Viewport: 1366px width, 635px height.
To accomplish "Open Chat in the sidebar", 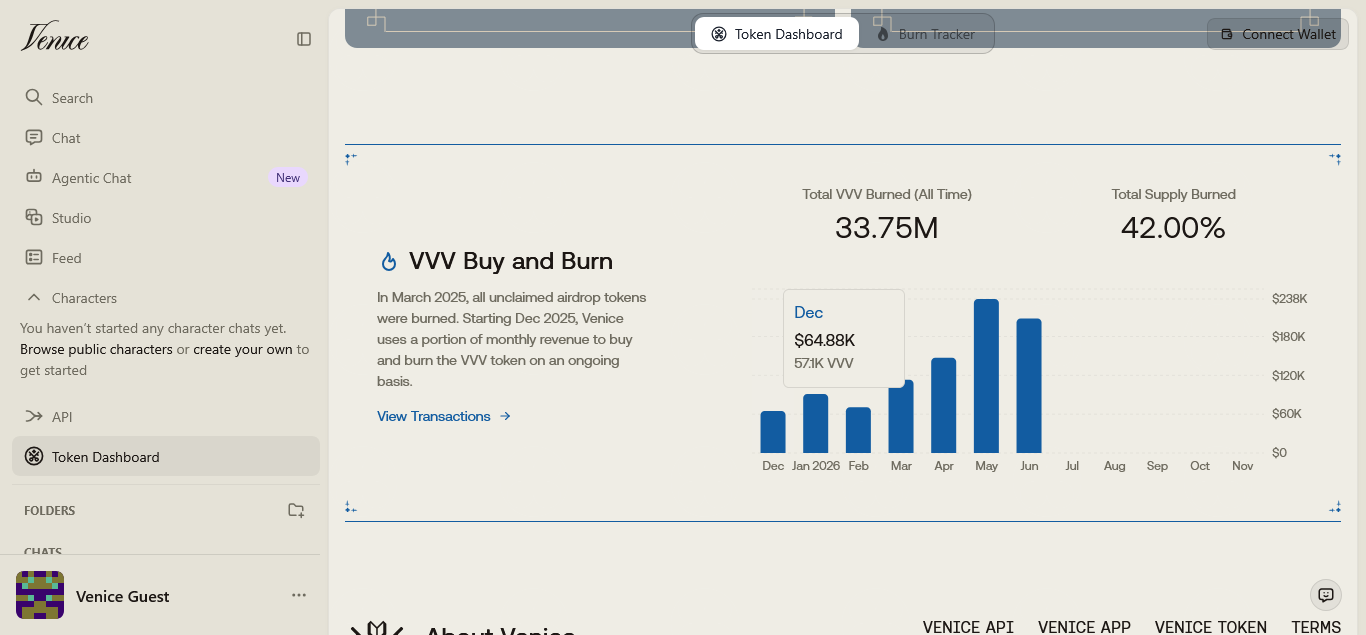I will (x=166, y=138).
